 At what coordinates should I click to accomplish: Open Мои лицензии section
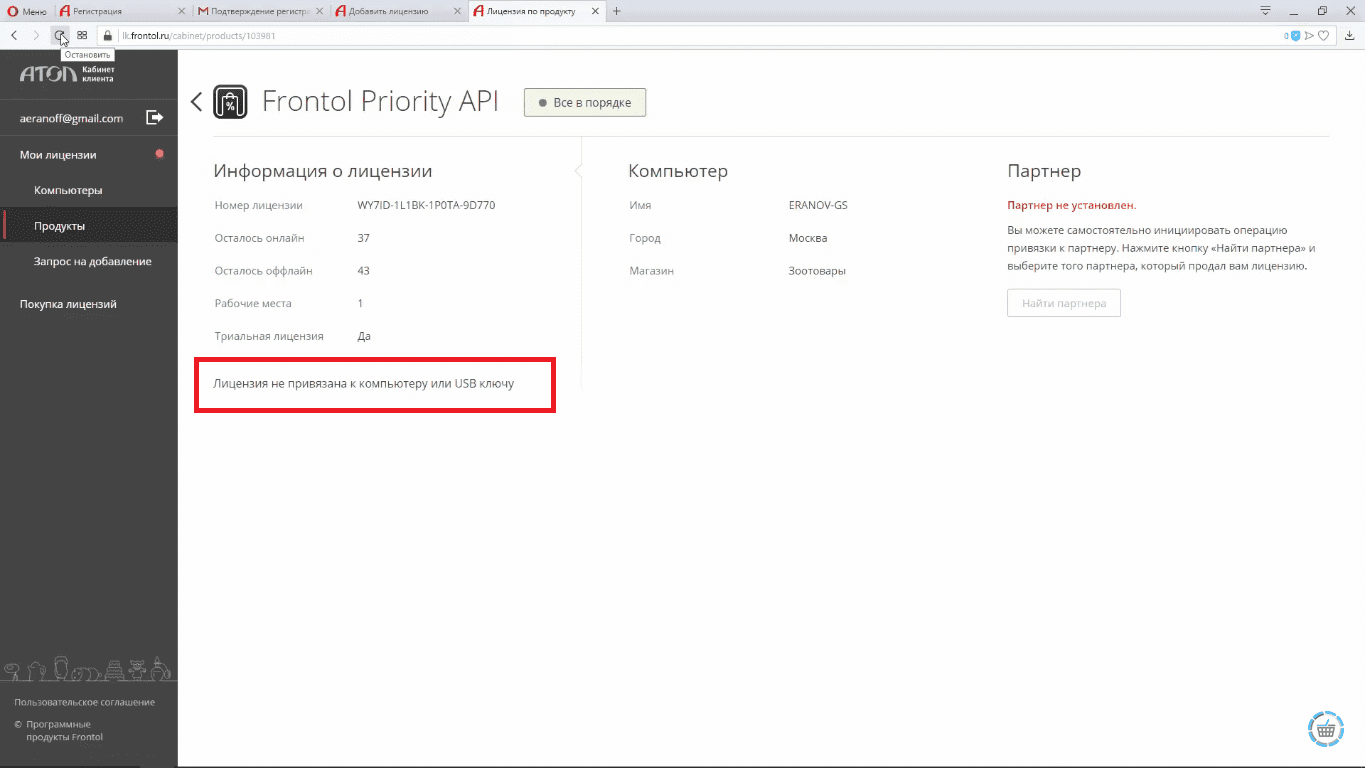click(58, 155)
